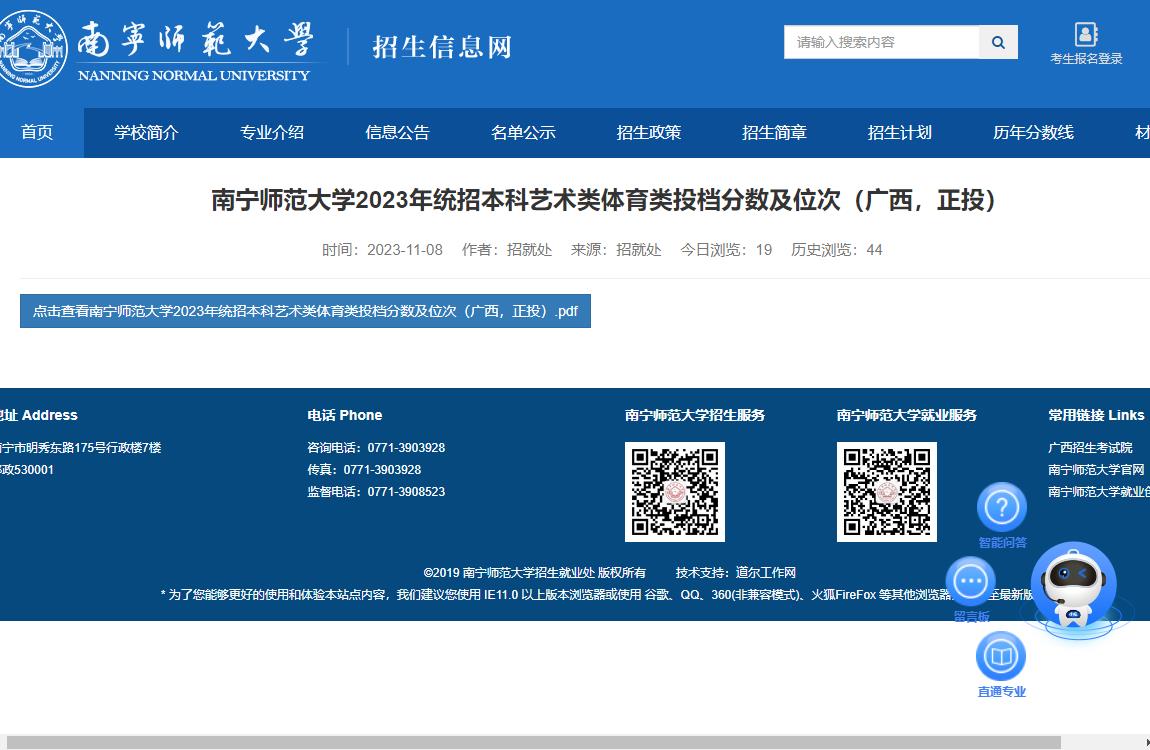Viewport: 1150px width, 750px height.
Task: Click the horizontal scrollbar at page bottom
Action: click(533, 743)
